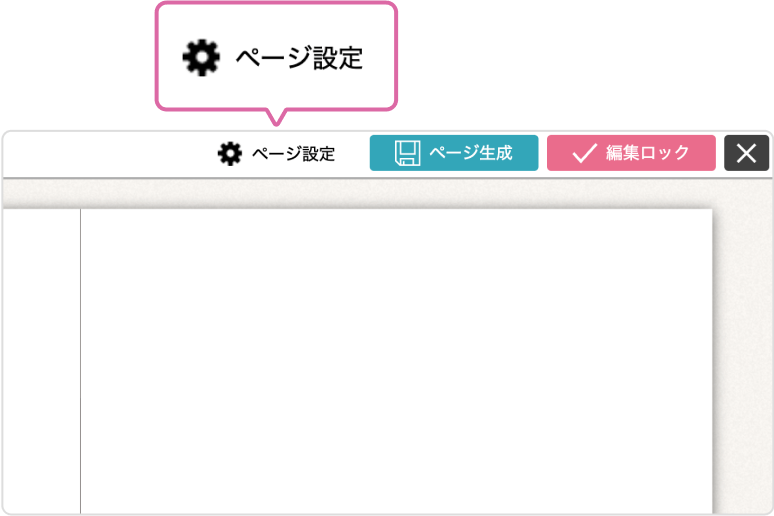Click the empty toolbar area at left

[107, 154]
